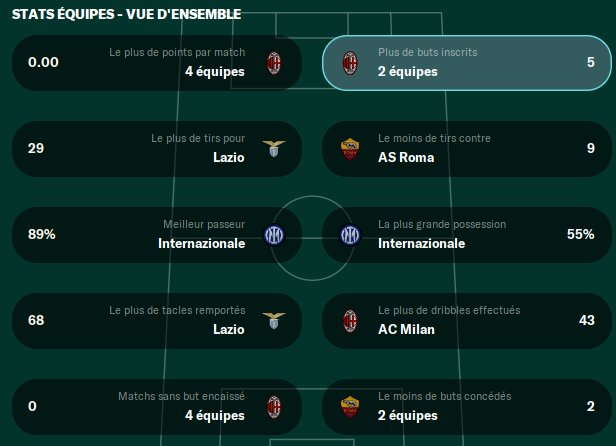Select Internazionale under La plus grande possession
The width and height of the screenshot is (616, 446).
422,244
